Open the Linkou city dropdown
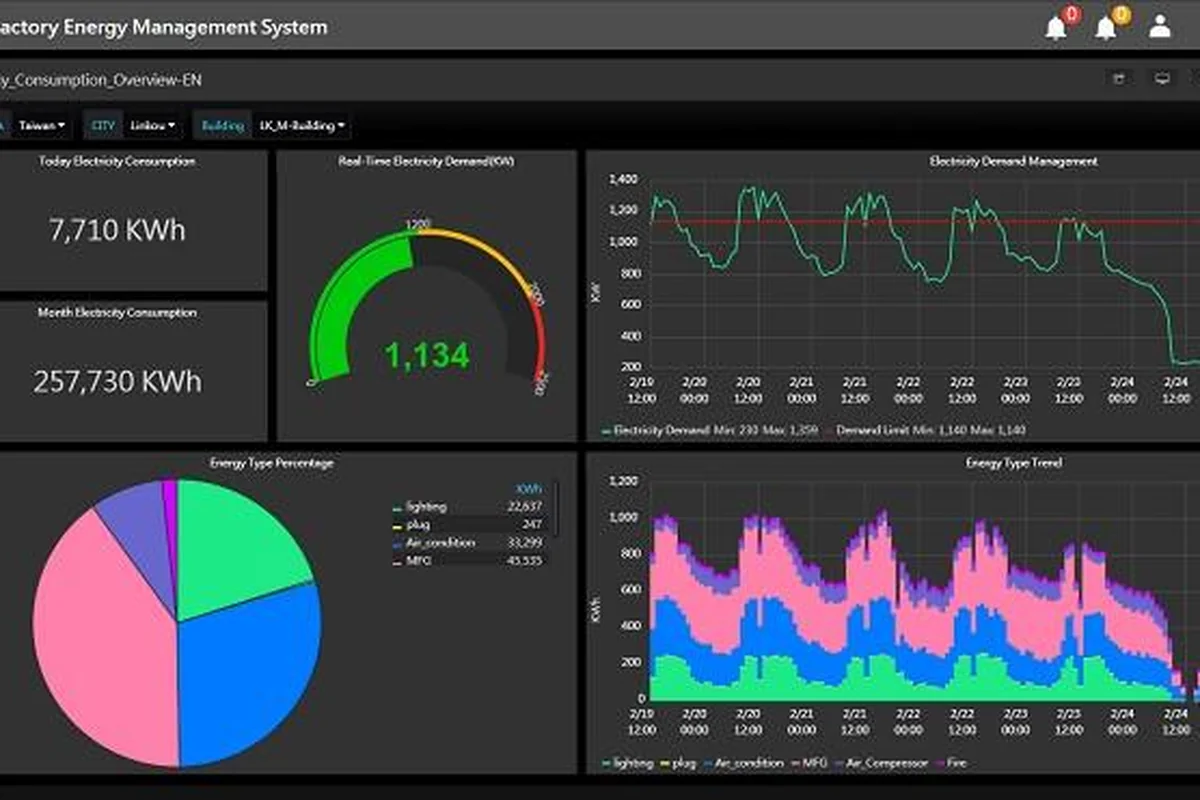The width and height of the screenshot is (1200, 800). pos(154,126)
